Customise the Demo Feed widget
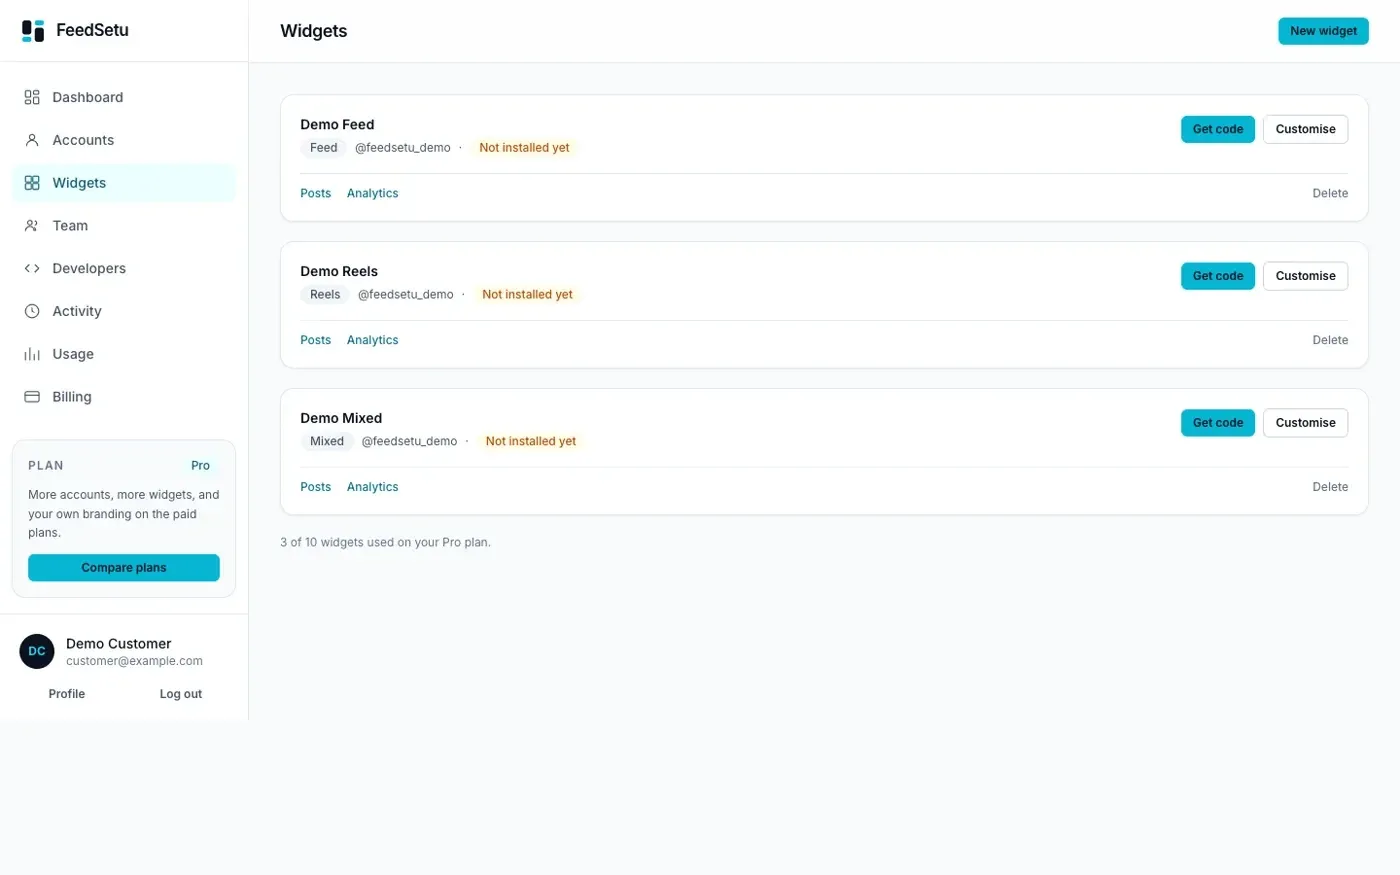This screenshot has width=1400, height=875. click(1305, 129)
